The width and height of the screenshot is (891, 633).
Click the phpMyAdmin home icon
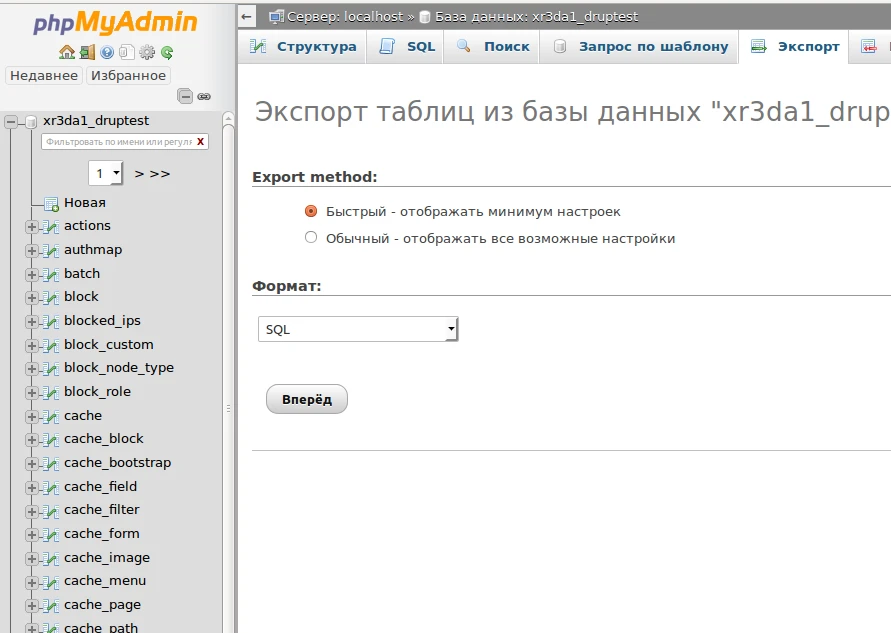coord(66,50)
